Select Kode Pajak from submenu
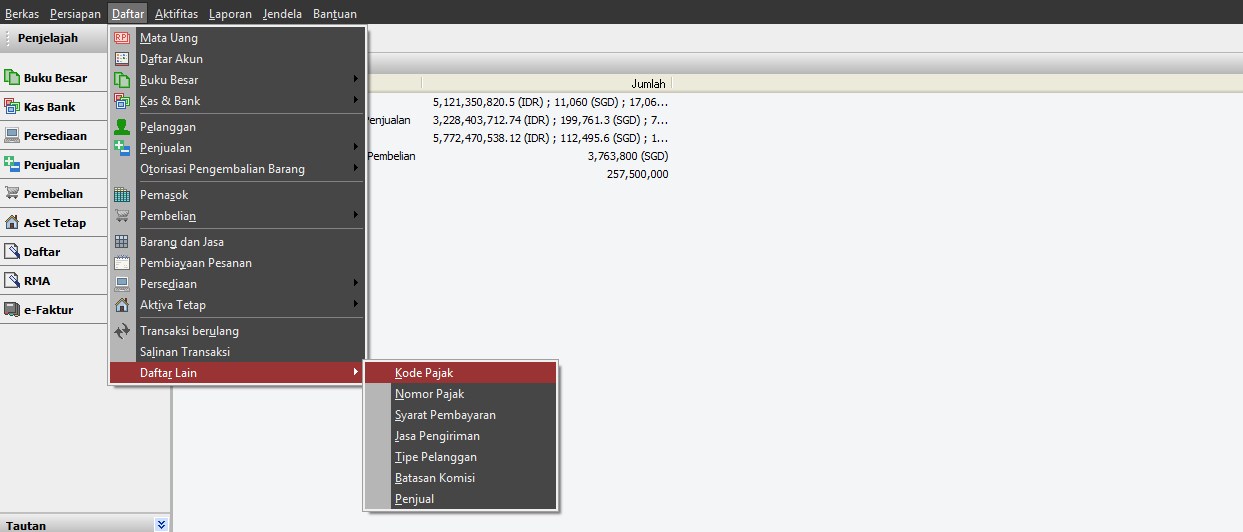 [x=424, y=373]
